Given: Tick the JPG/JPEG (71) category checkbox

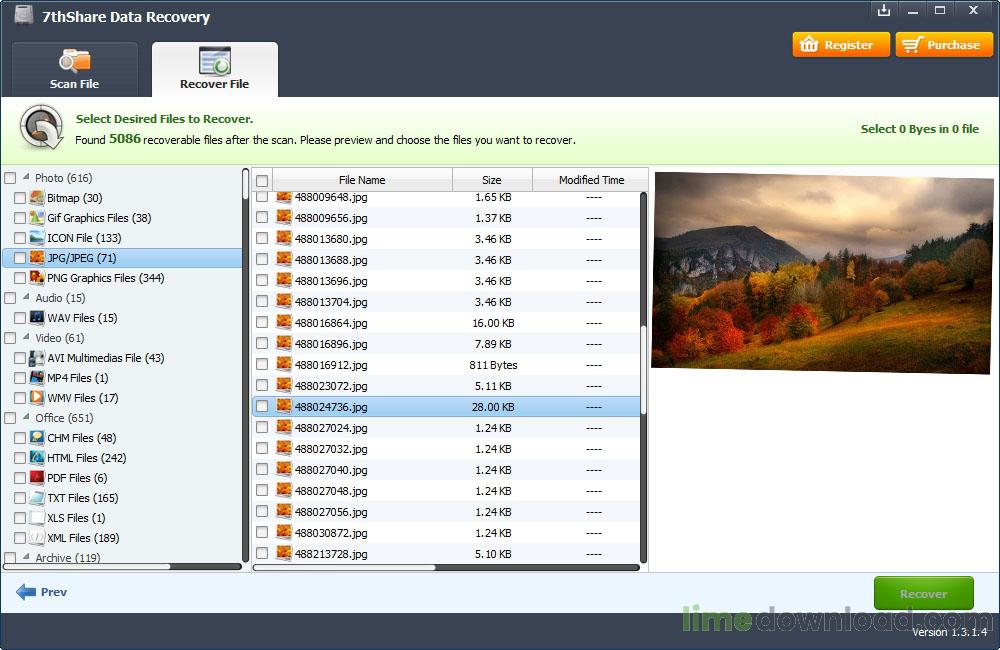Looking at the screenshot, I should click(x=20, y=258).
